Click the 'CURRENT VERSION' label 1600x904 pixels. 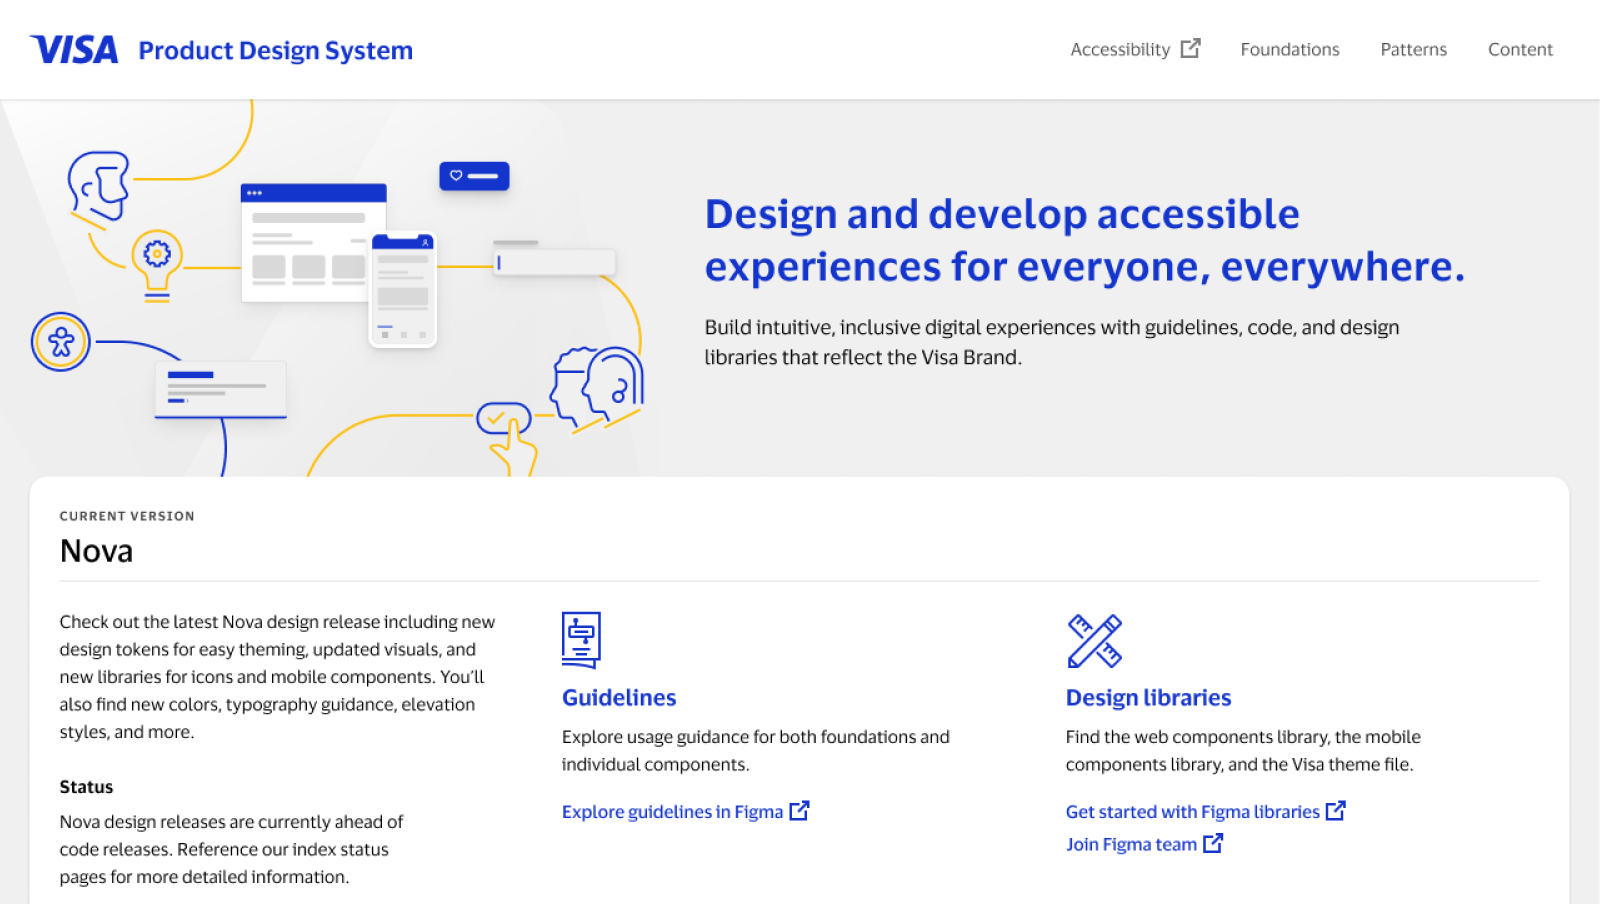click(x=127, y=516)
